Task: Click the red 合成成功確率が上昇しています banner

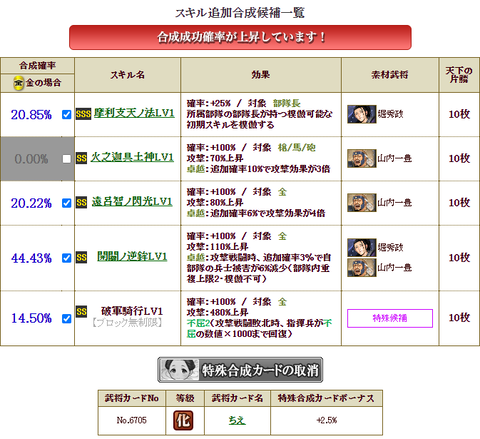Action: pyautogui.click(x=240, y=37)
